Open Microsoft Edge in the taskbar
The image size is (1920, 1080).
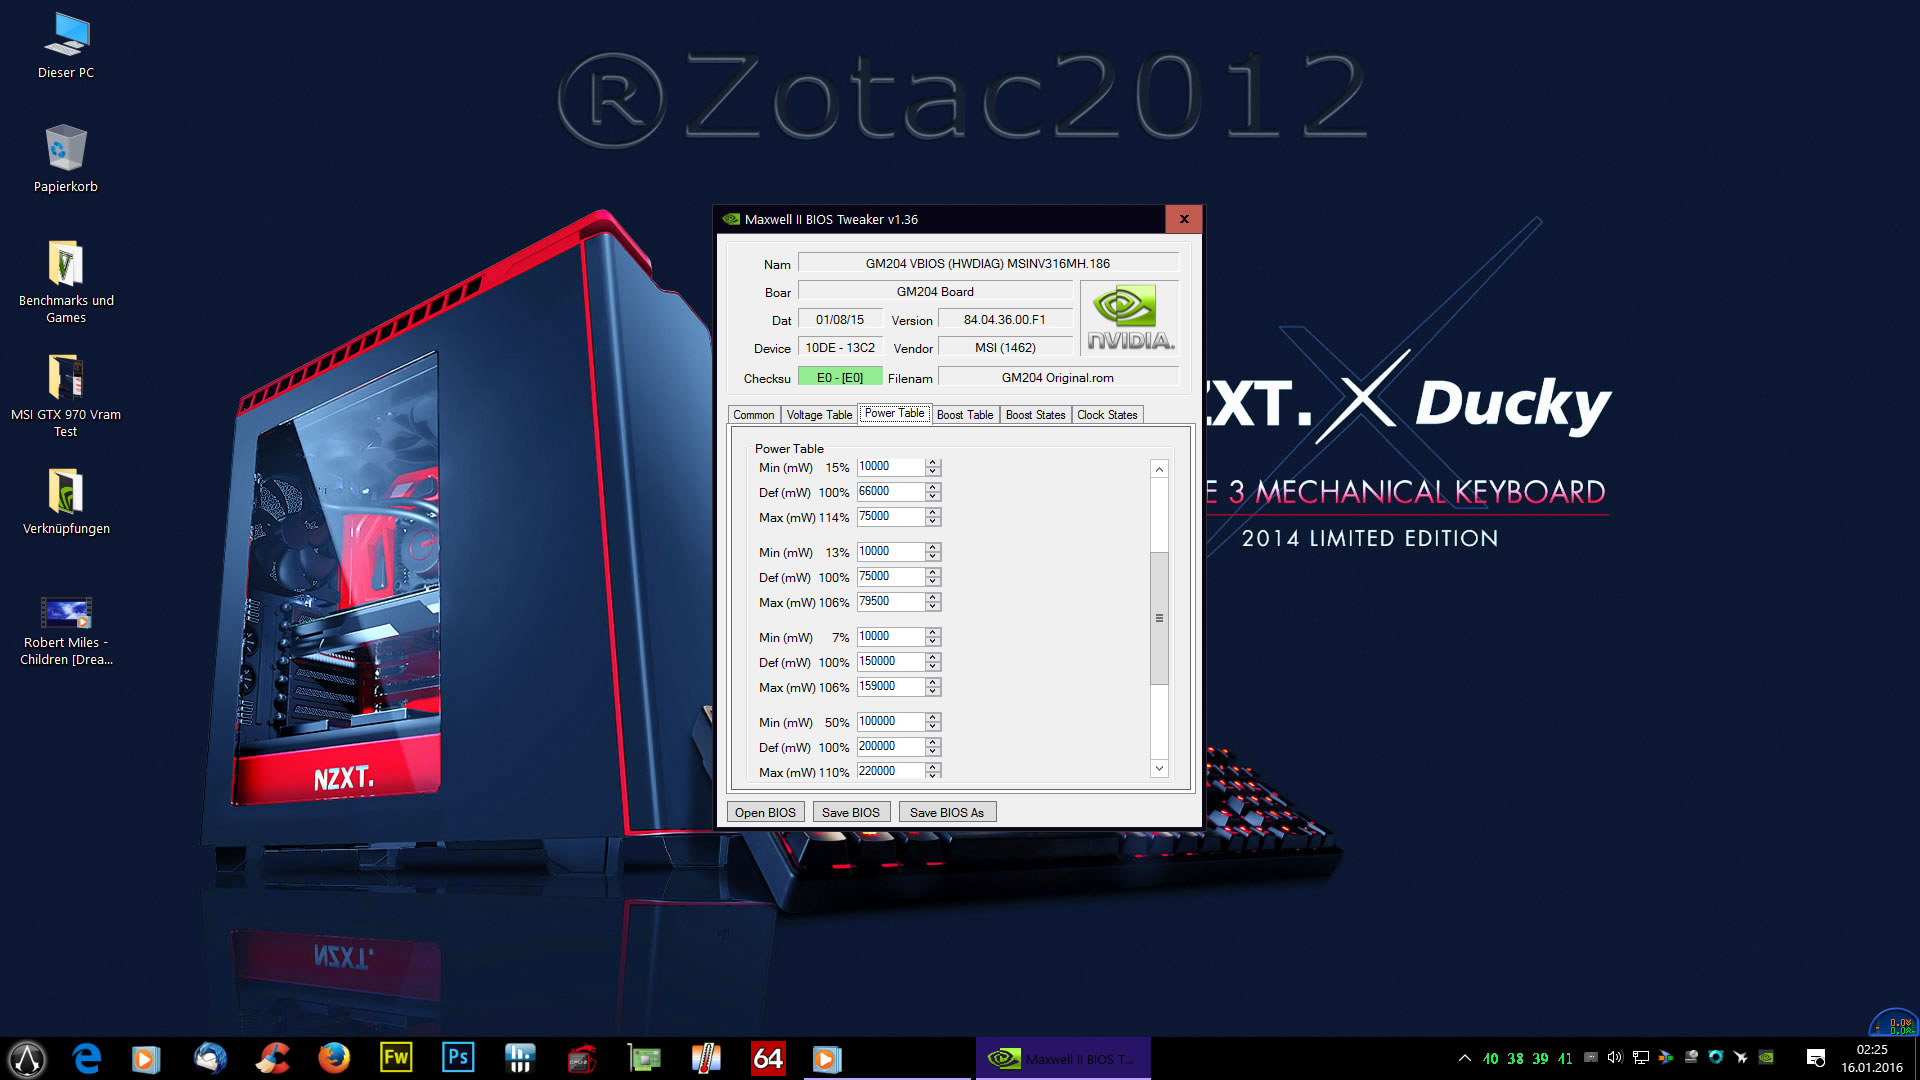point(87,1058)
